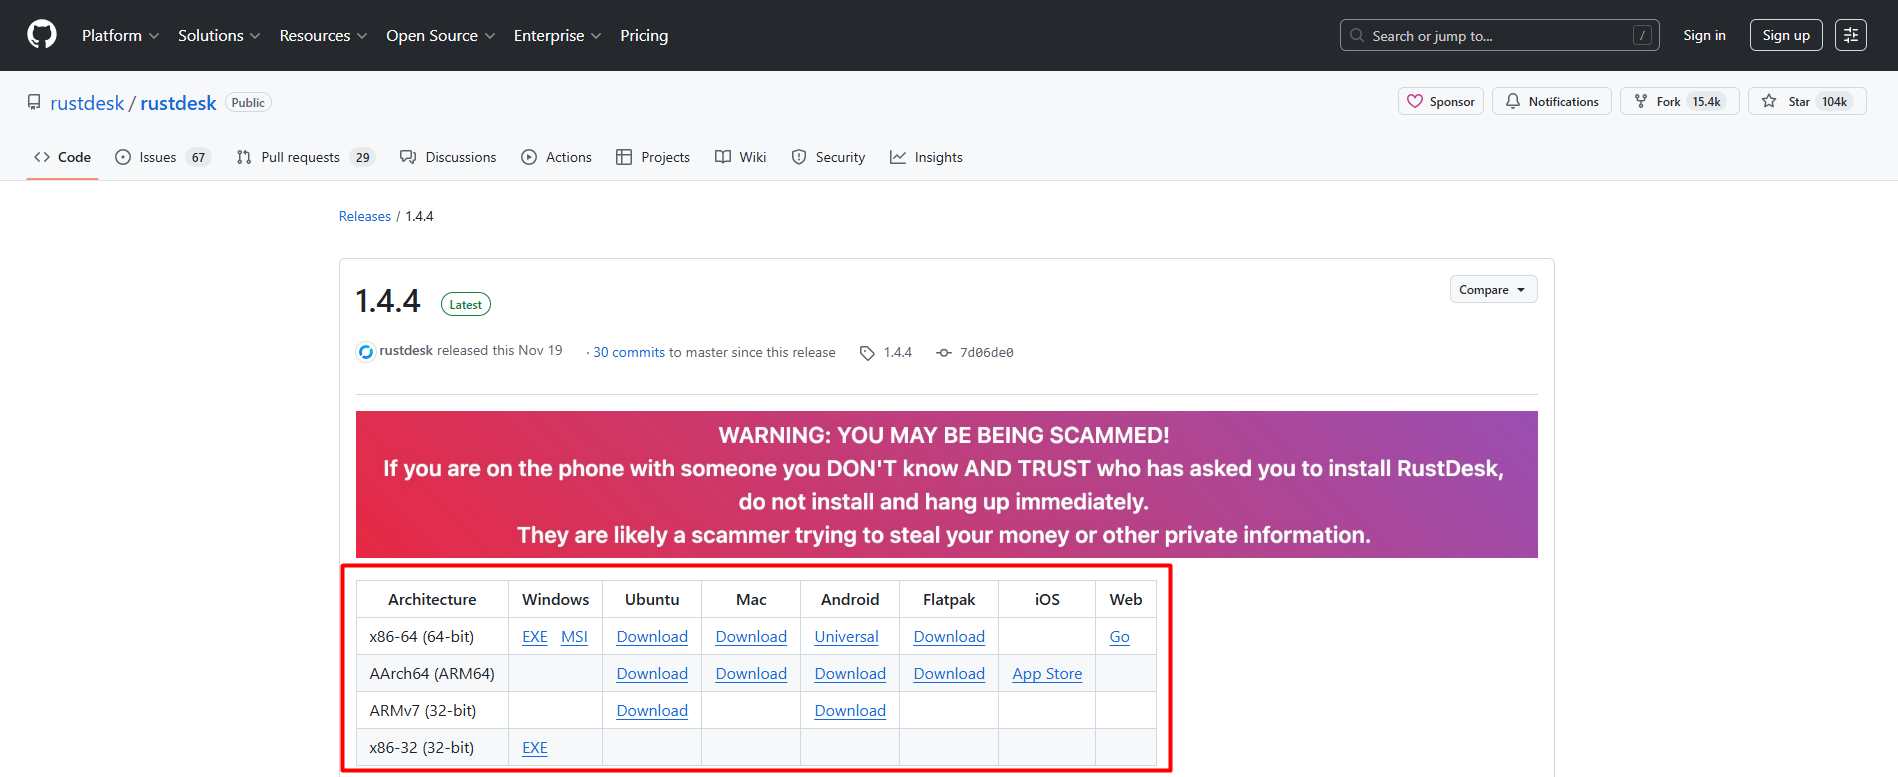Click the Sign up button
The height and width of the screenshot is (777, 1898).
point(1785,35)
